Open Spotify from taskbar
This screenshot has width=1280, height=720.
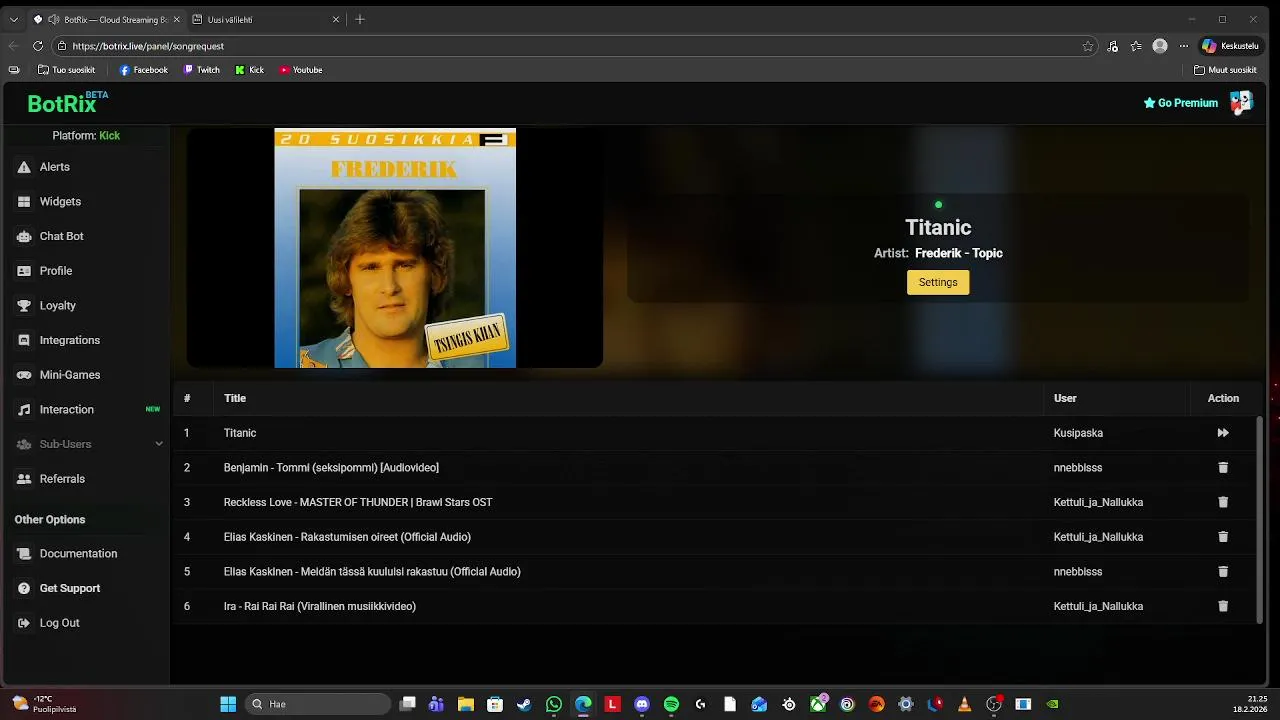[x=671, y=704]
